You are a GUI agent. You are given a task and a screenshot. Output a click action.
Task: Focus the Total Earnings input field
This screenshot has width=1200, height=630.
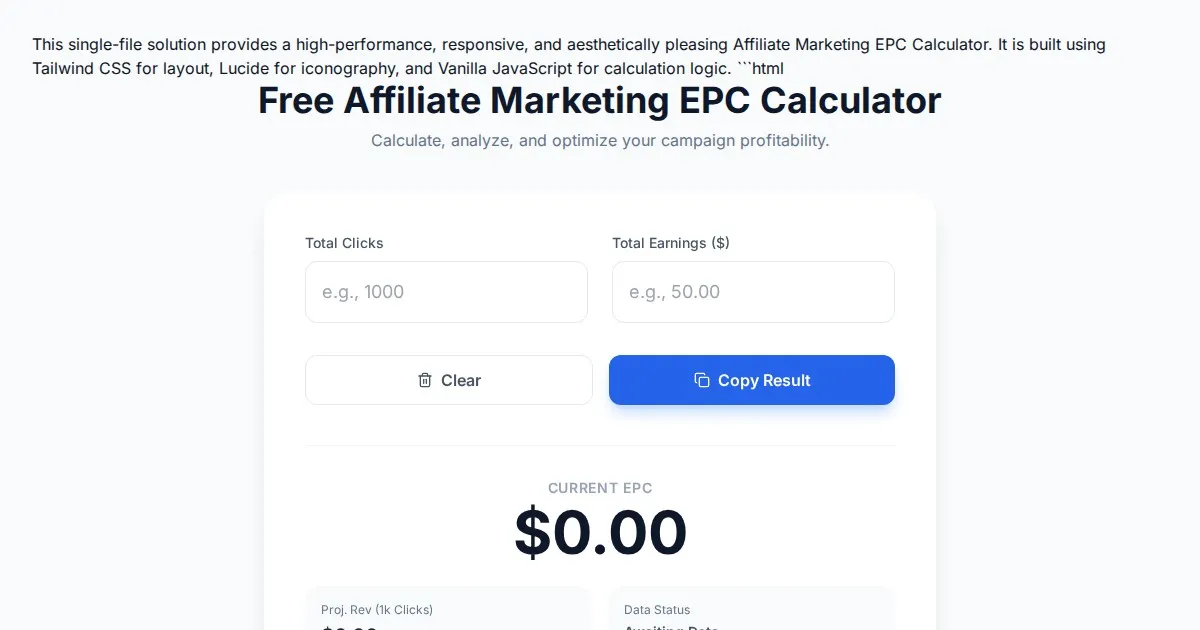[753, 292]
